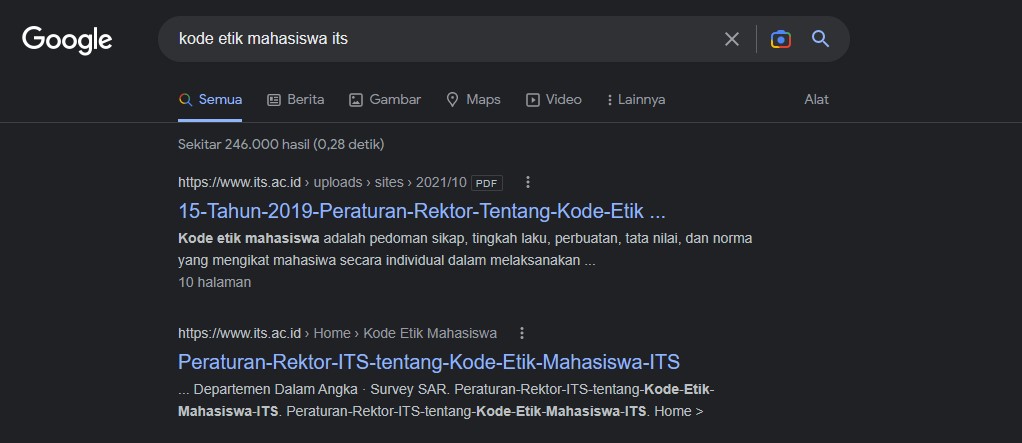The width and height of the screenshot is (1022, 443).
Task: Click the snippet mentioning Departemen Dalam Angka
Action: point(446,401)
